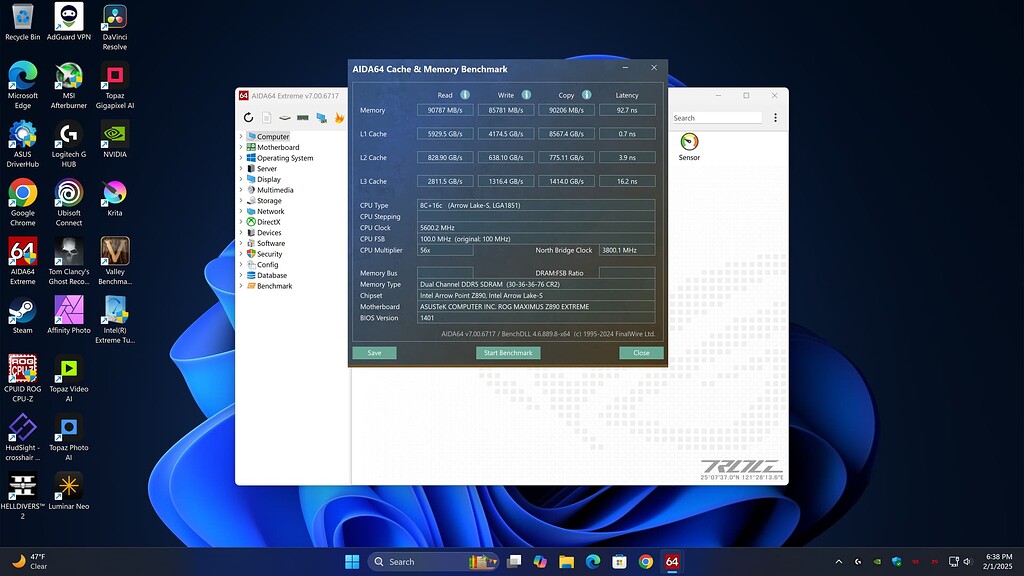
Task: Expand the Display tree node arrow
Action: 241,179
